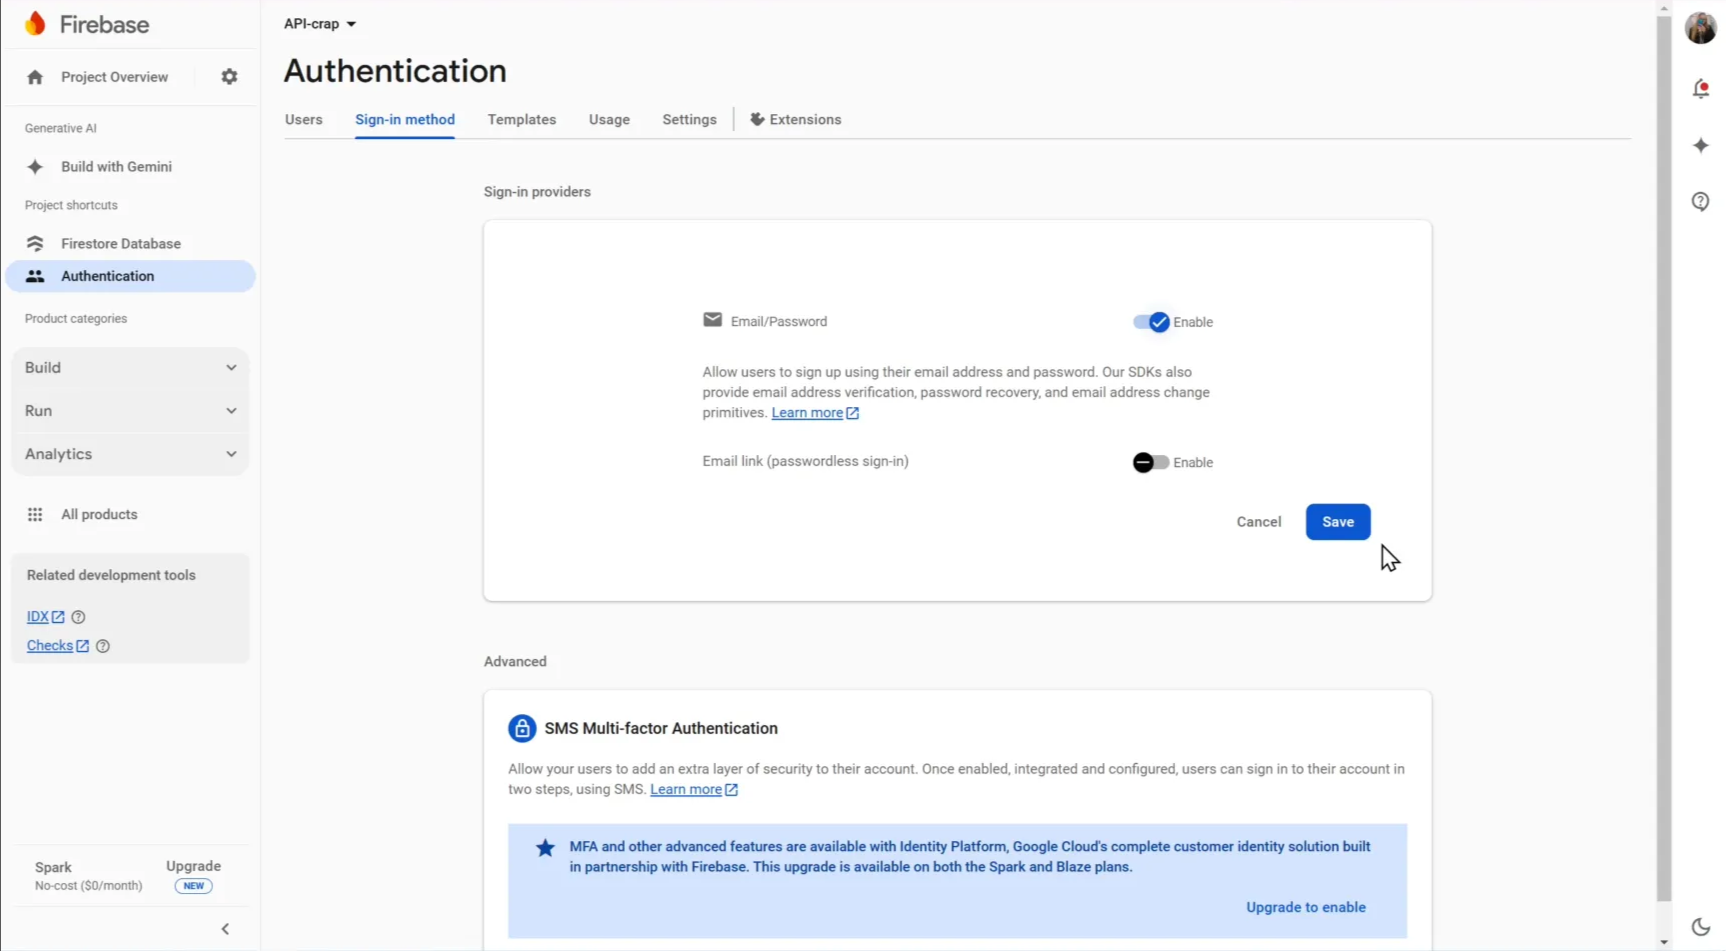Click the Project Overview home icon
Viewport: 1726px width, 951px height.
pyautogui.click(x=35, y=77)
